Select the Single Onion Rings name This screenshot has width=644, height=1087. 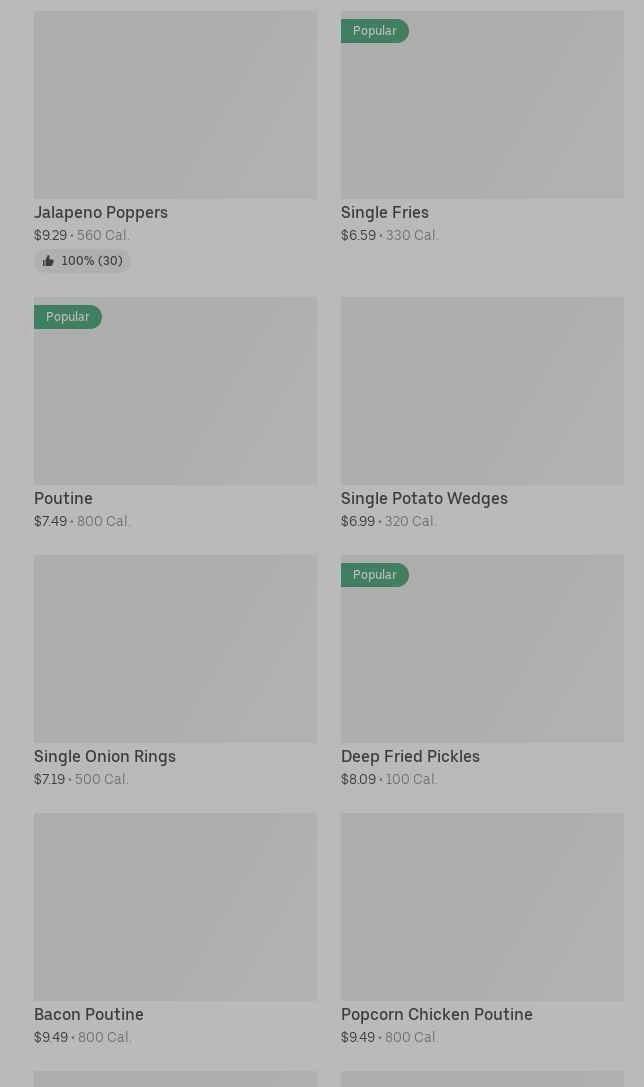click(x=105, y=756)
